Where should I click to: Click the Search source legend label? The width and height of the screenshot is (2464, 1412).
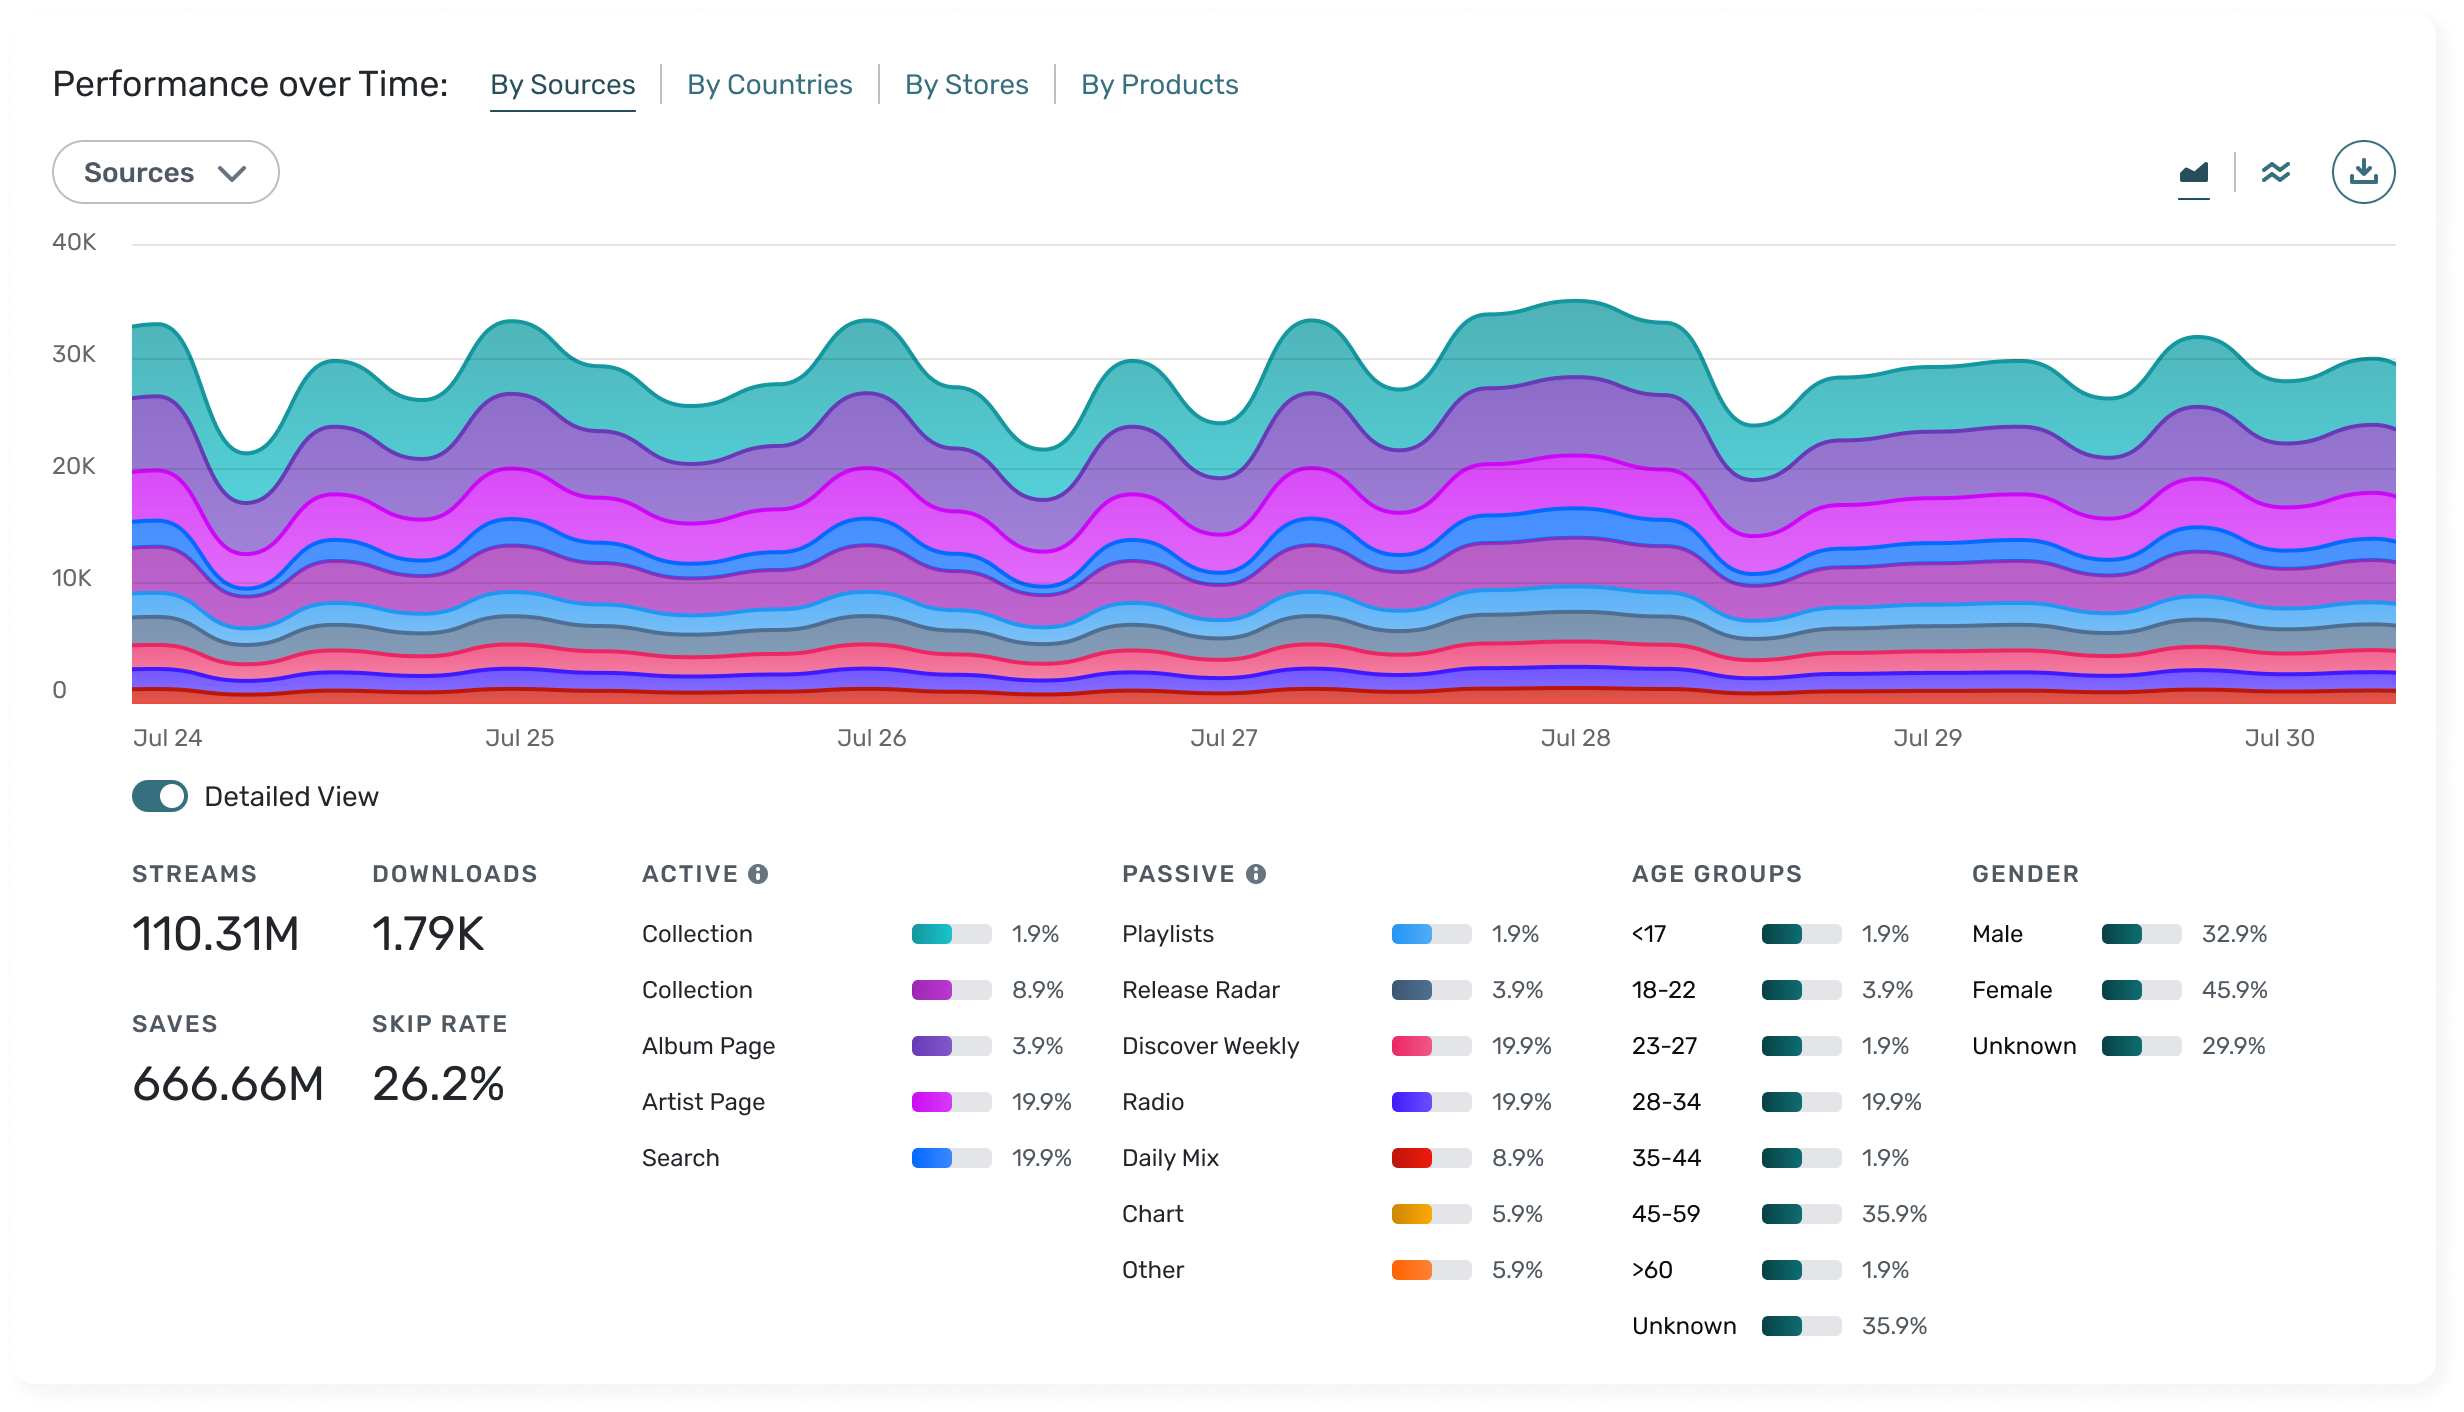coord(680,1158)
